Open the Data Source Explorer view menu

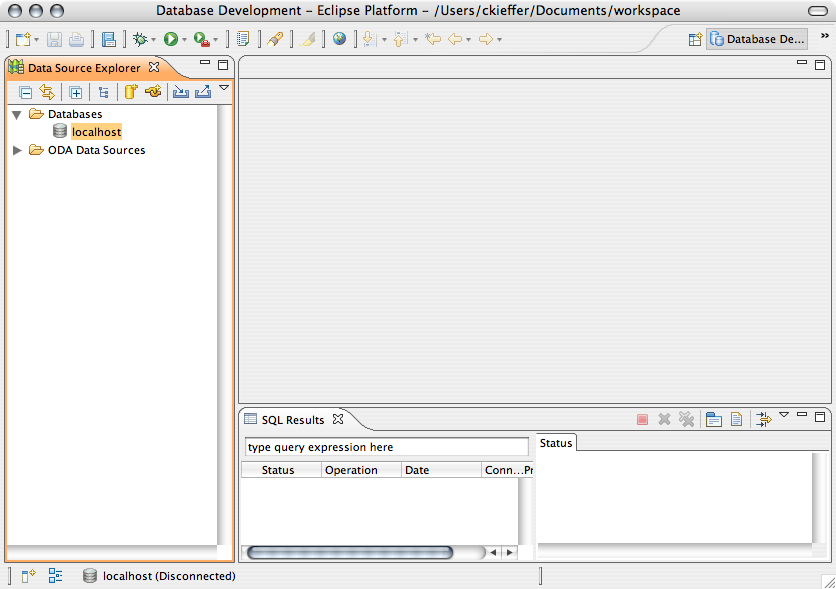(224, 87)
